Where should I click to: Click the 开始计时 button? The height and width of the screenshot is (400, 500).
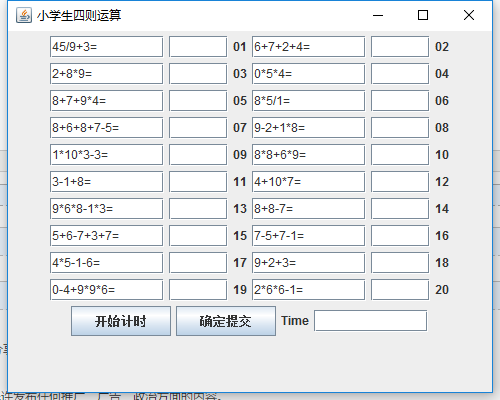click(121, 321)
